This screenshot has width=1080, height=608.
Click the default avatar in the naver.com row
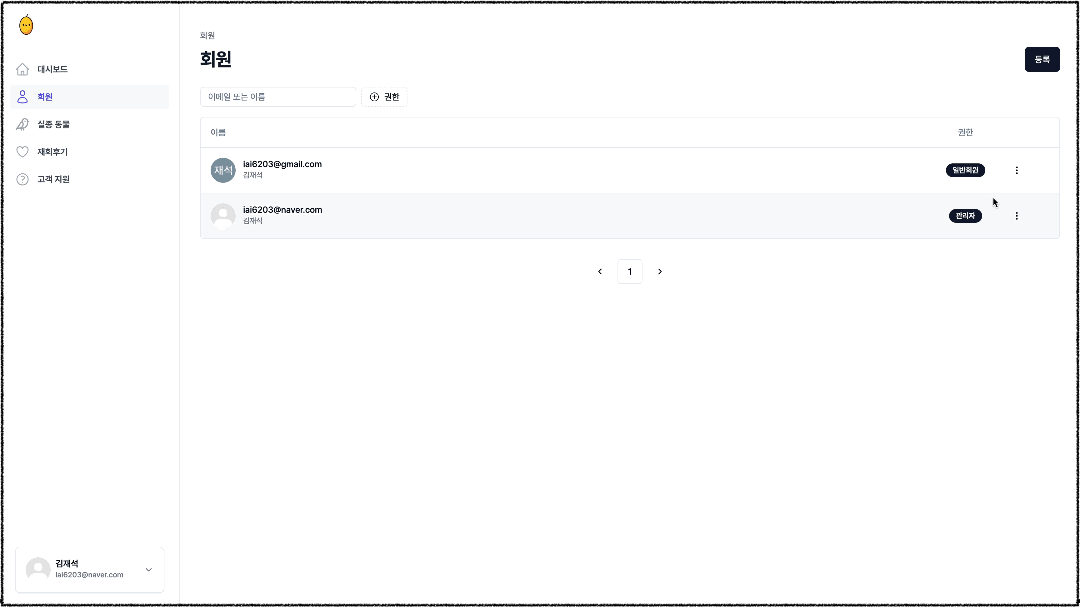click(x=223, y=216)
